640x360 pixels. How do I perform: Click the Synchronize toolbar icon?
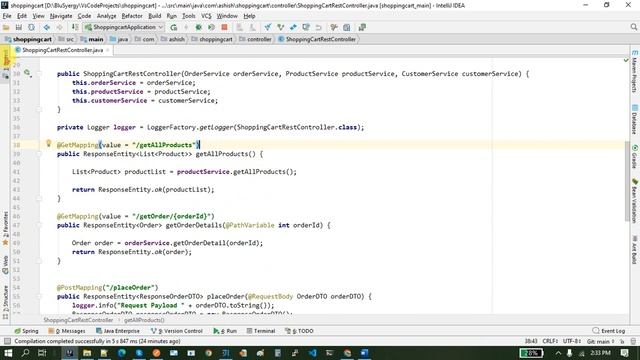click(x=31, y=27)
